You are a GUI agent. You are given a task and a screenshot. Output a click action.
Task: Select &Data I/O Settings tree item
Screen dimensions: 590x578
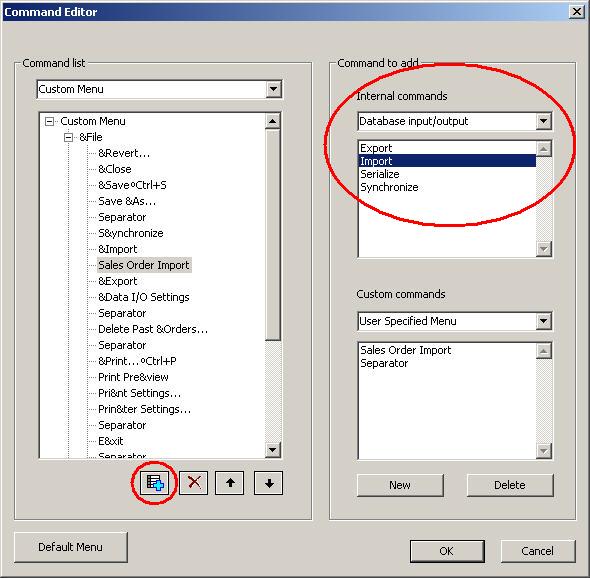tap(144, 297)
